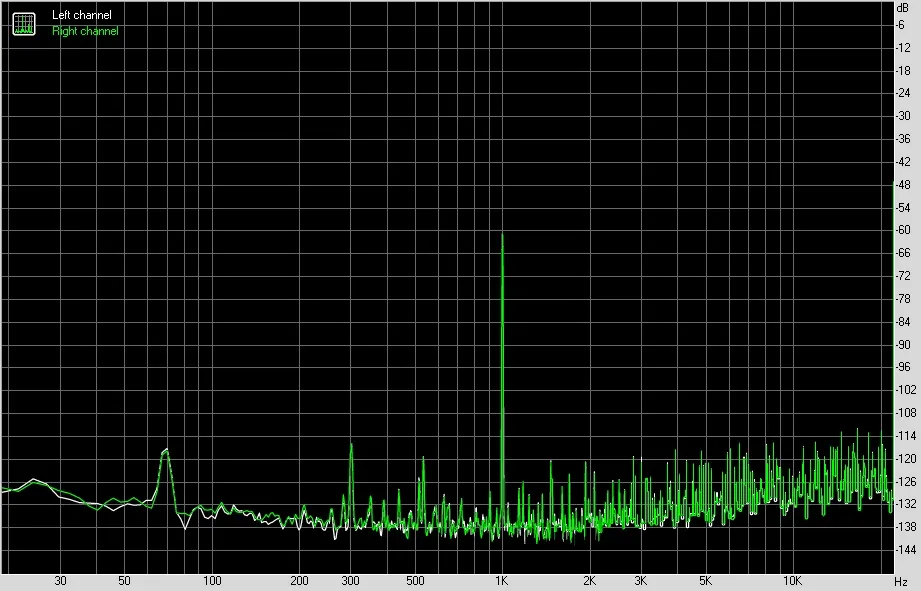
Task: Select the Left channel legend label
Action: click(82, 15)
